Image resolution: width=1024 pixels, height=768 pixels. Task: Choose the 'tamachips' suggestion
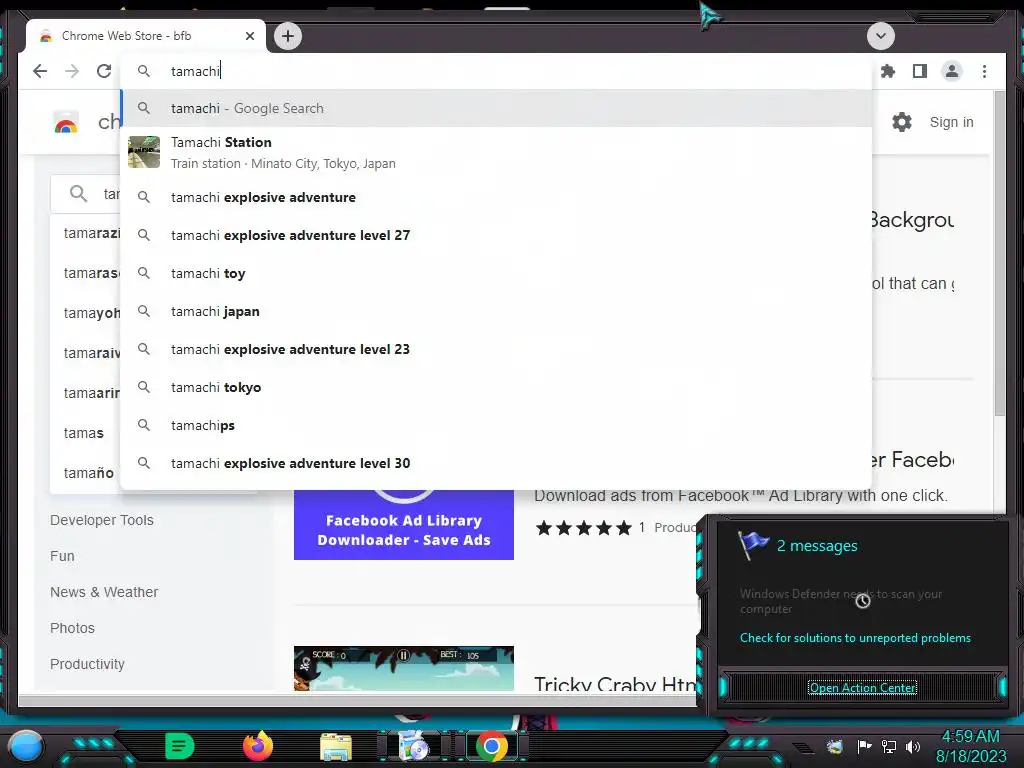tap(496, 425)
